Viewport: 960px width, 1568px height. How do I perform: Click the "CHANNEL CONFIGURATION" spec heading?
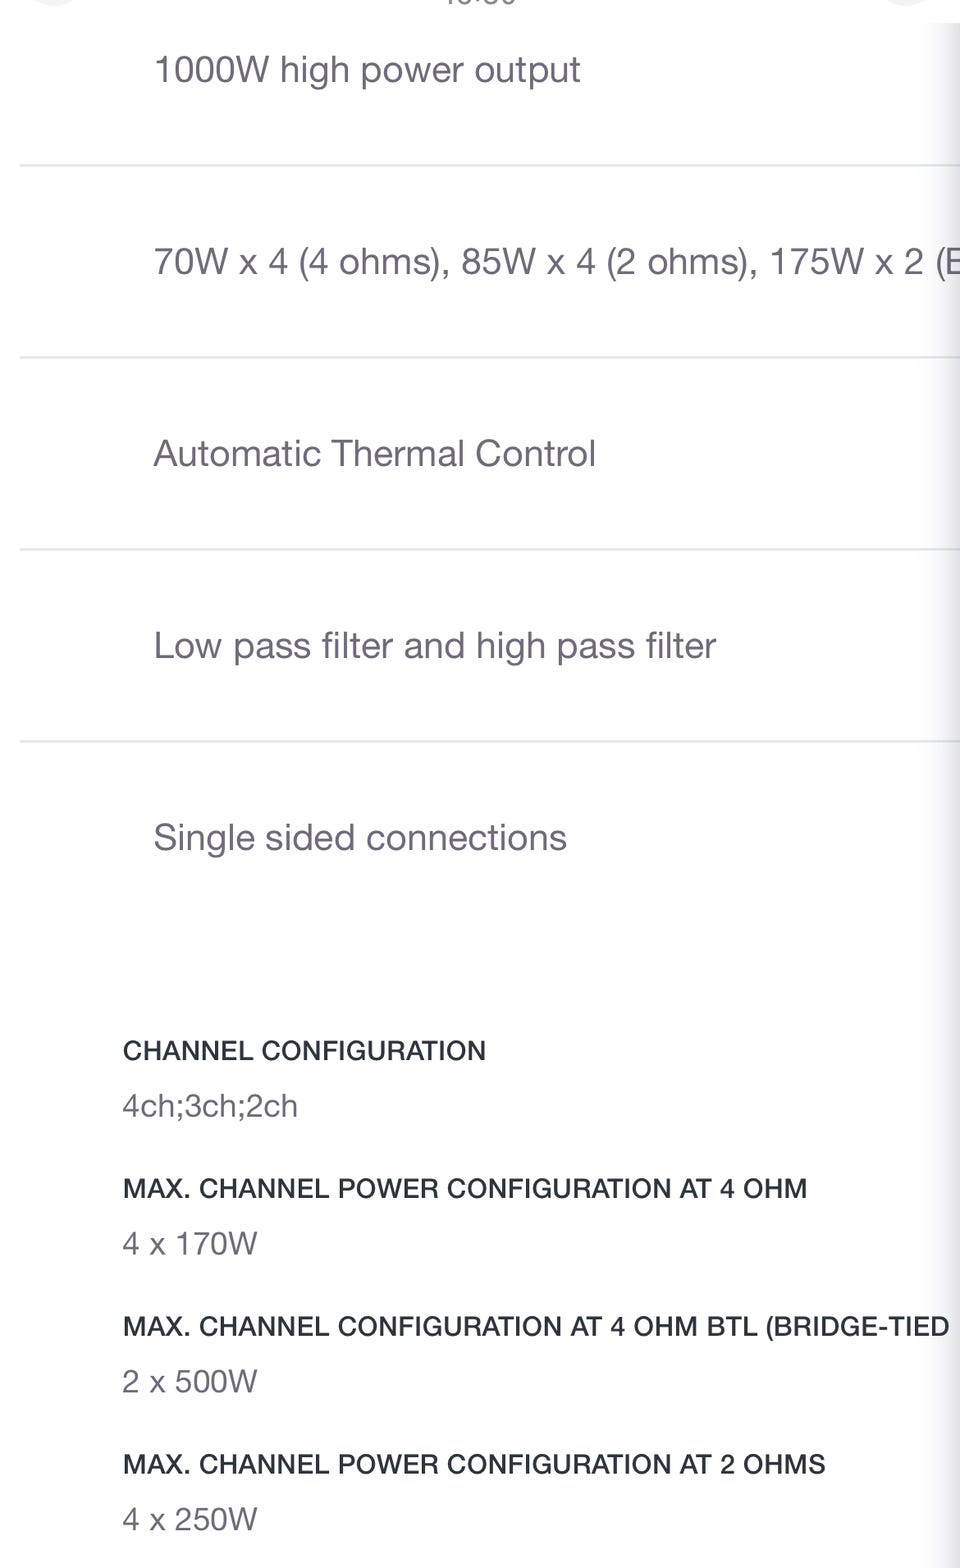304,1051
